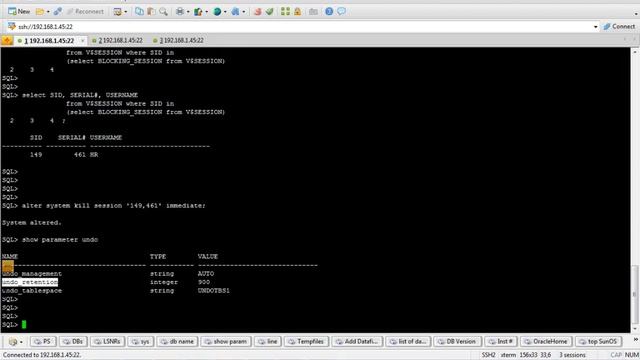The width and height of the screenshot is (640, 360).
Task: Click the Reconnect button
Action: [x=85, y=11]
